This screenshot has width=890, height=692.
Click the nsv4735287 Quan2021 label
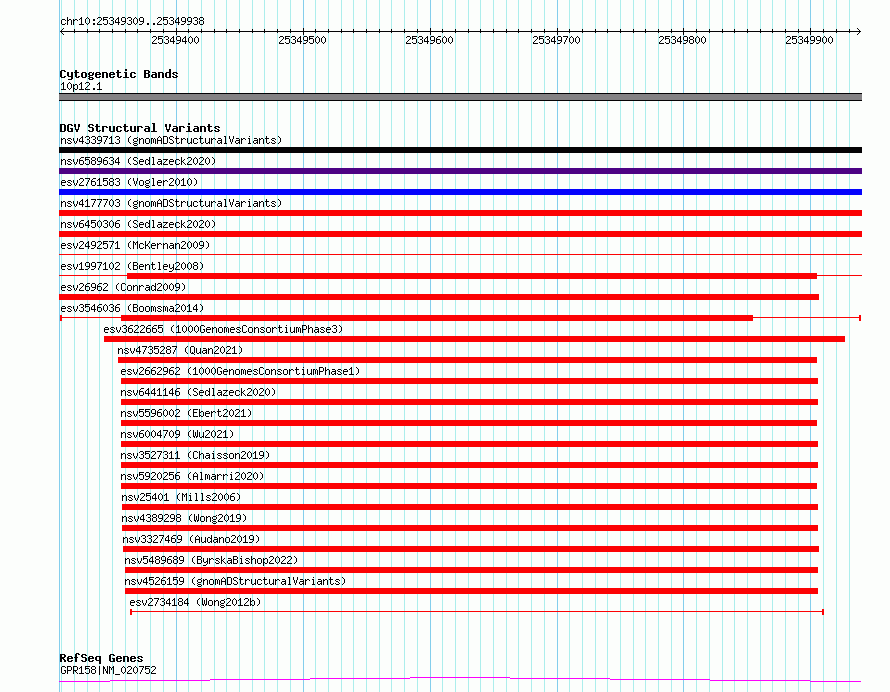pos(180,350)
